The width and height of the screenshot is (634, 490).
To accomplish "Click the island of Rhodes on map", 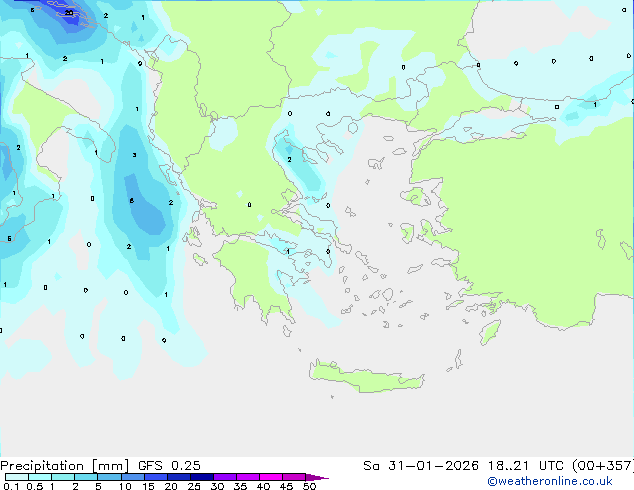I will tap(490, 332).
